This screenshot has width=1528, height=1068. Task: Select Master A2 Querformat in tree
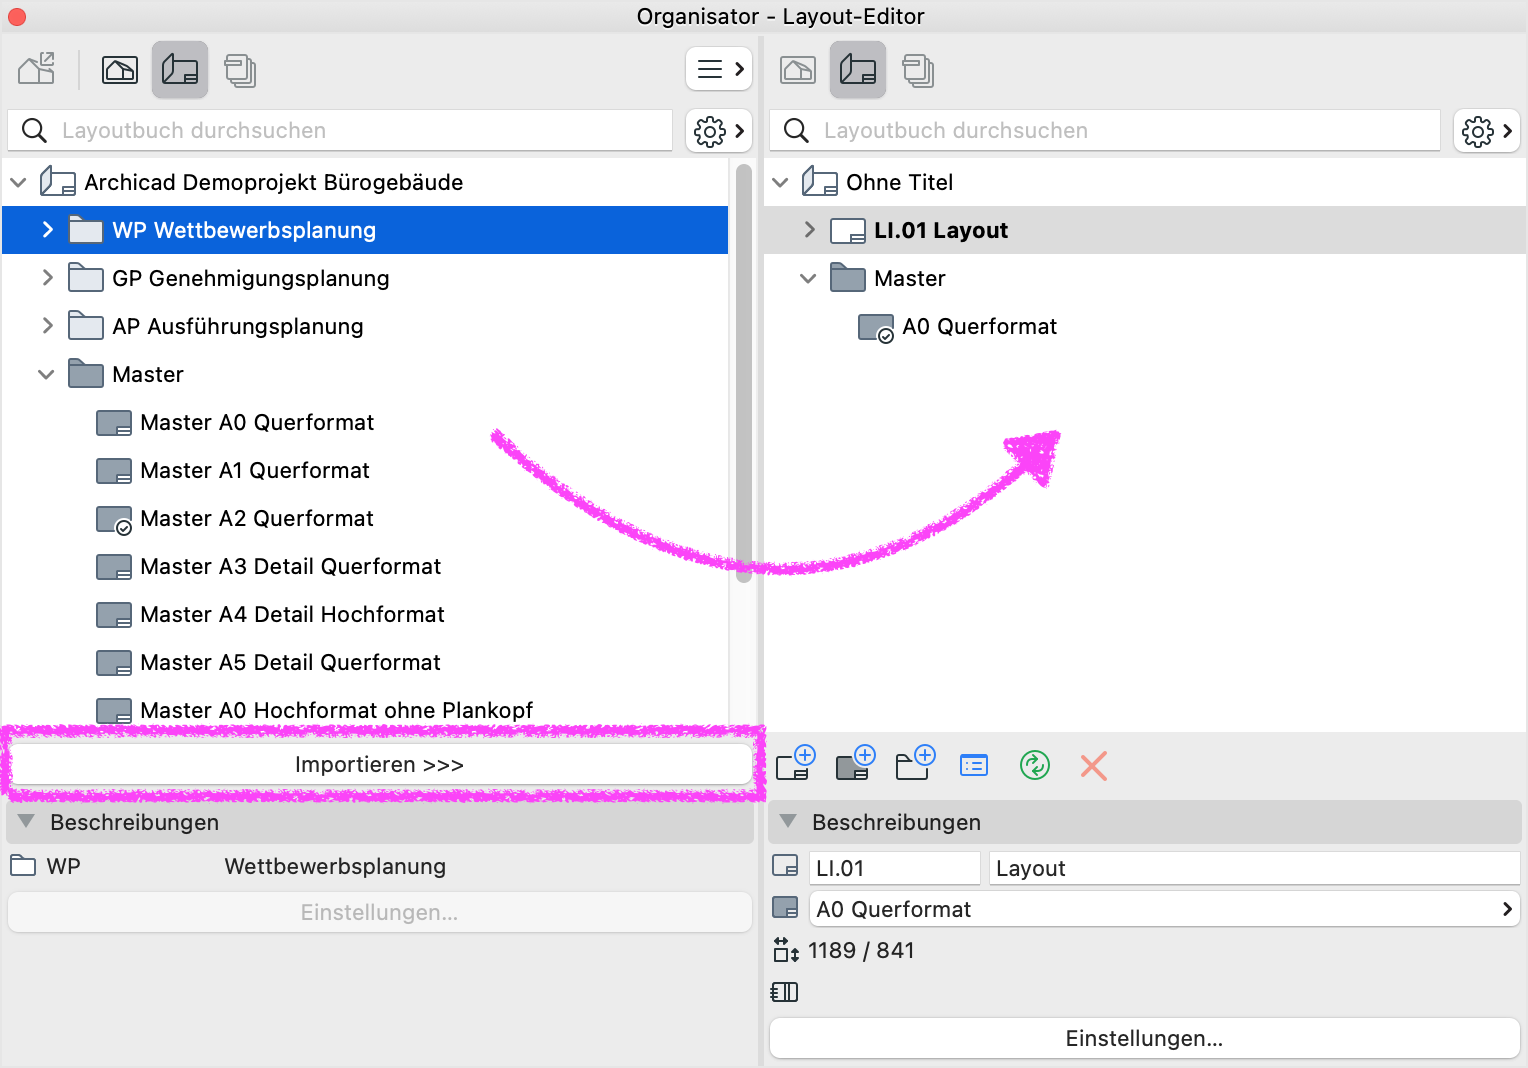tap(256, 518)
